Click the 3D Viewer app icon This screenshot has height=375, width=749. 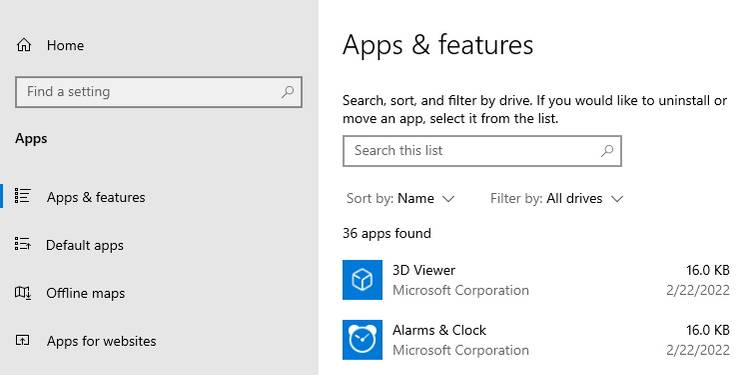[363, 280]
